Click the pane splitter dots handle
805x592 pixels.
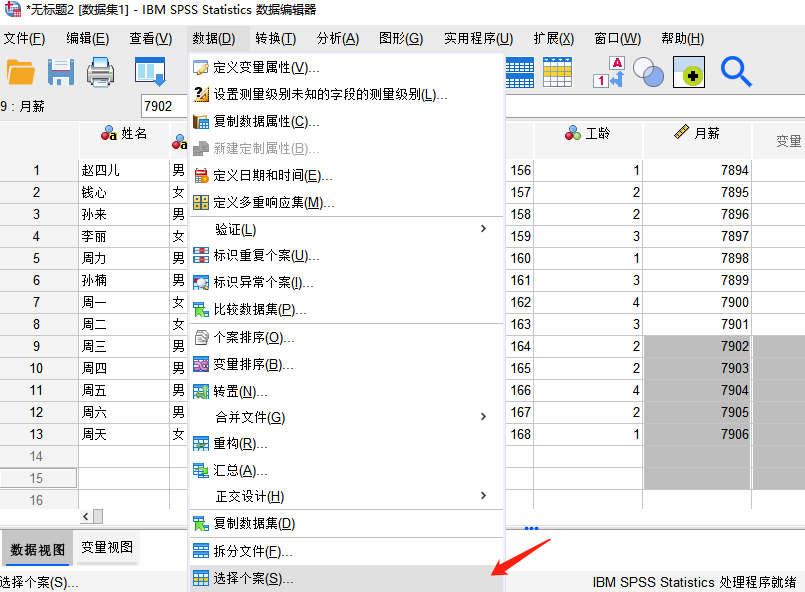pyautogui.click(x=531, y=528)
